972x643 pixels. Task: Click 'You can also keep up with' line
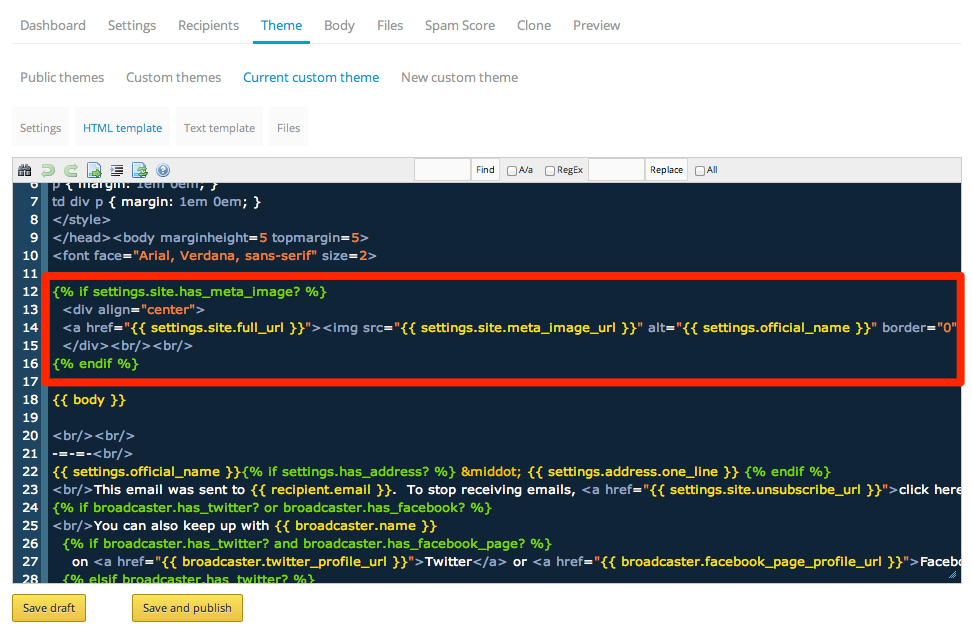[244, 526]
